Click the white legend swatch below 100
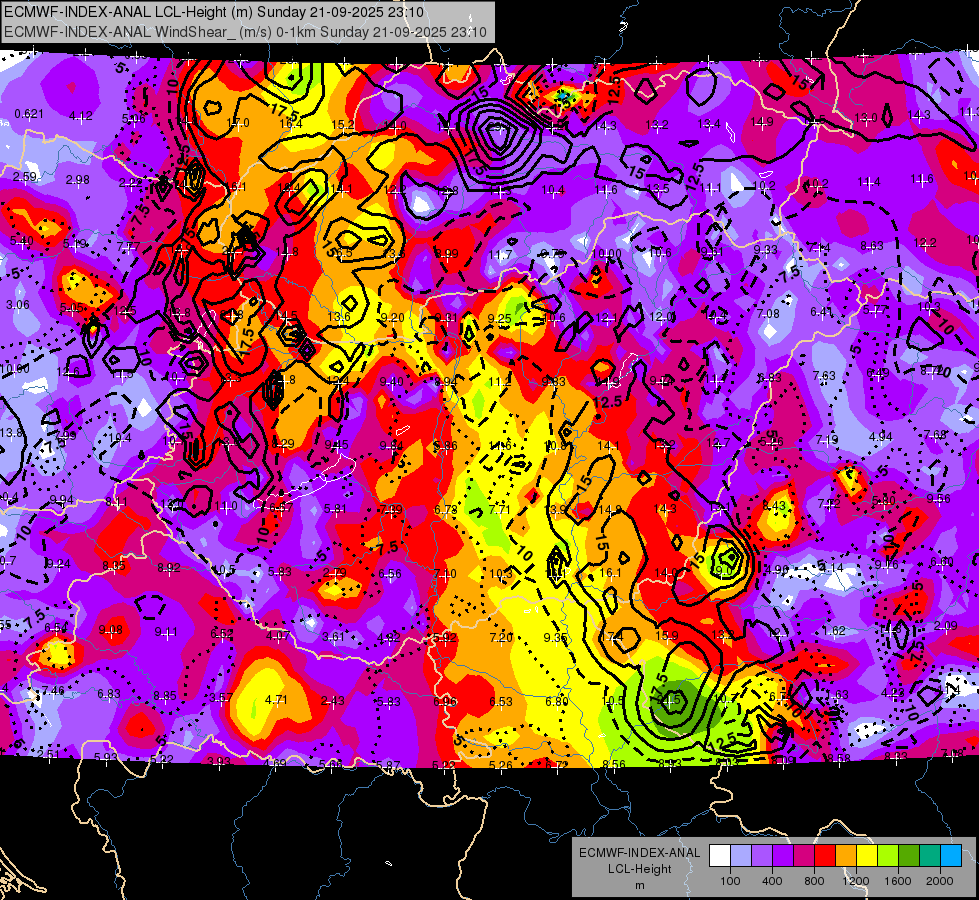 720,856
